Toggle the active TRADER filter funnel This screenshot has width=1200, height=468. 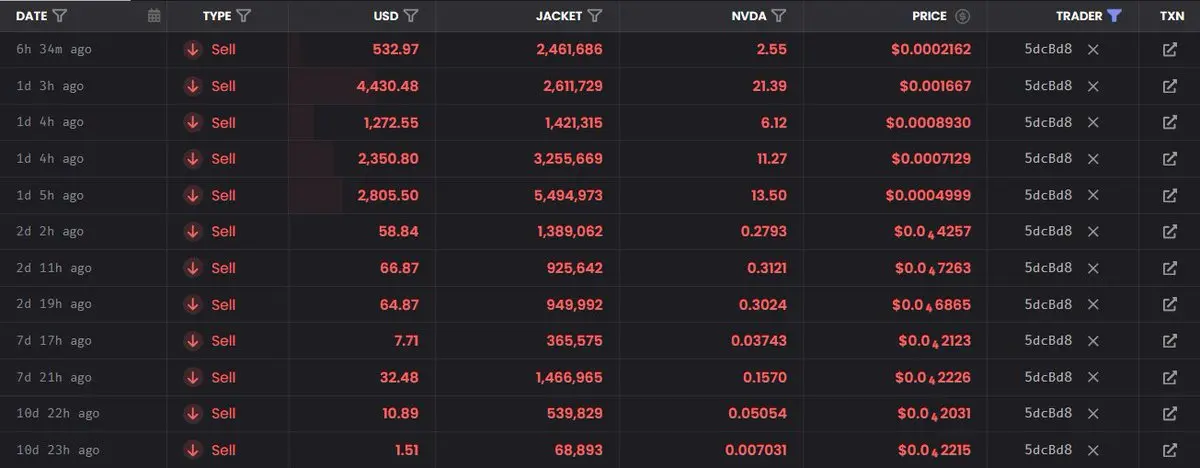1115,16
